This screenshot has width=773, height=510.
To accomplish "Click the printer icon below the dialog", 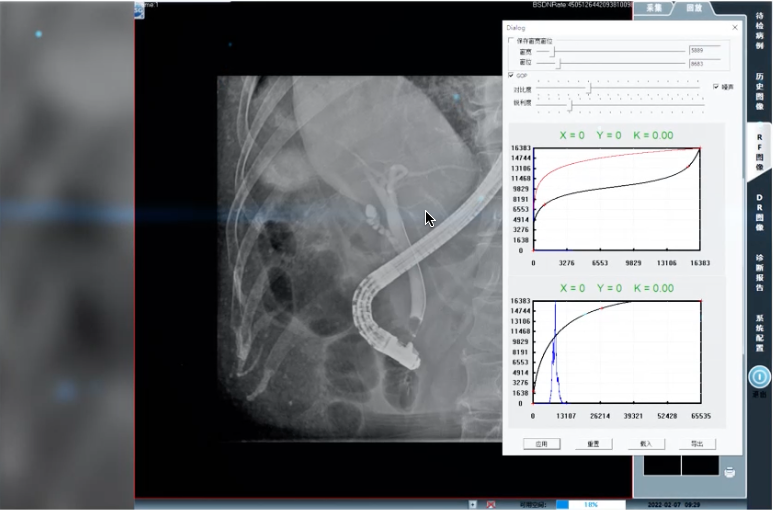I will click(730, 473).
